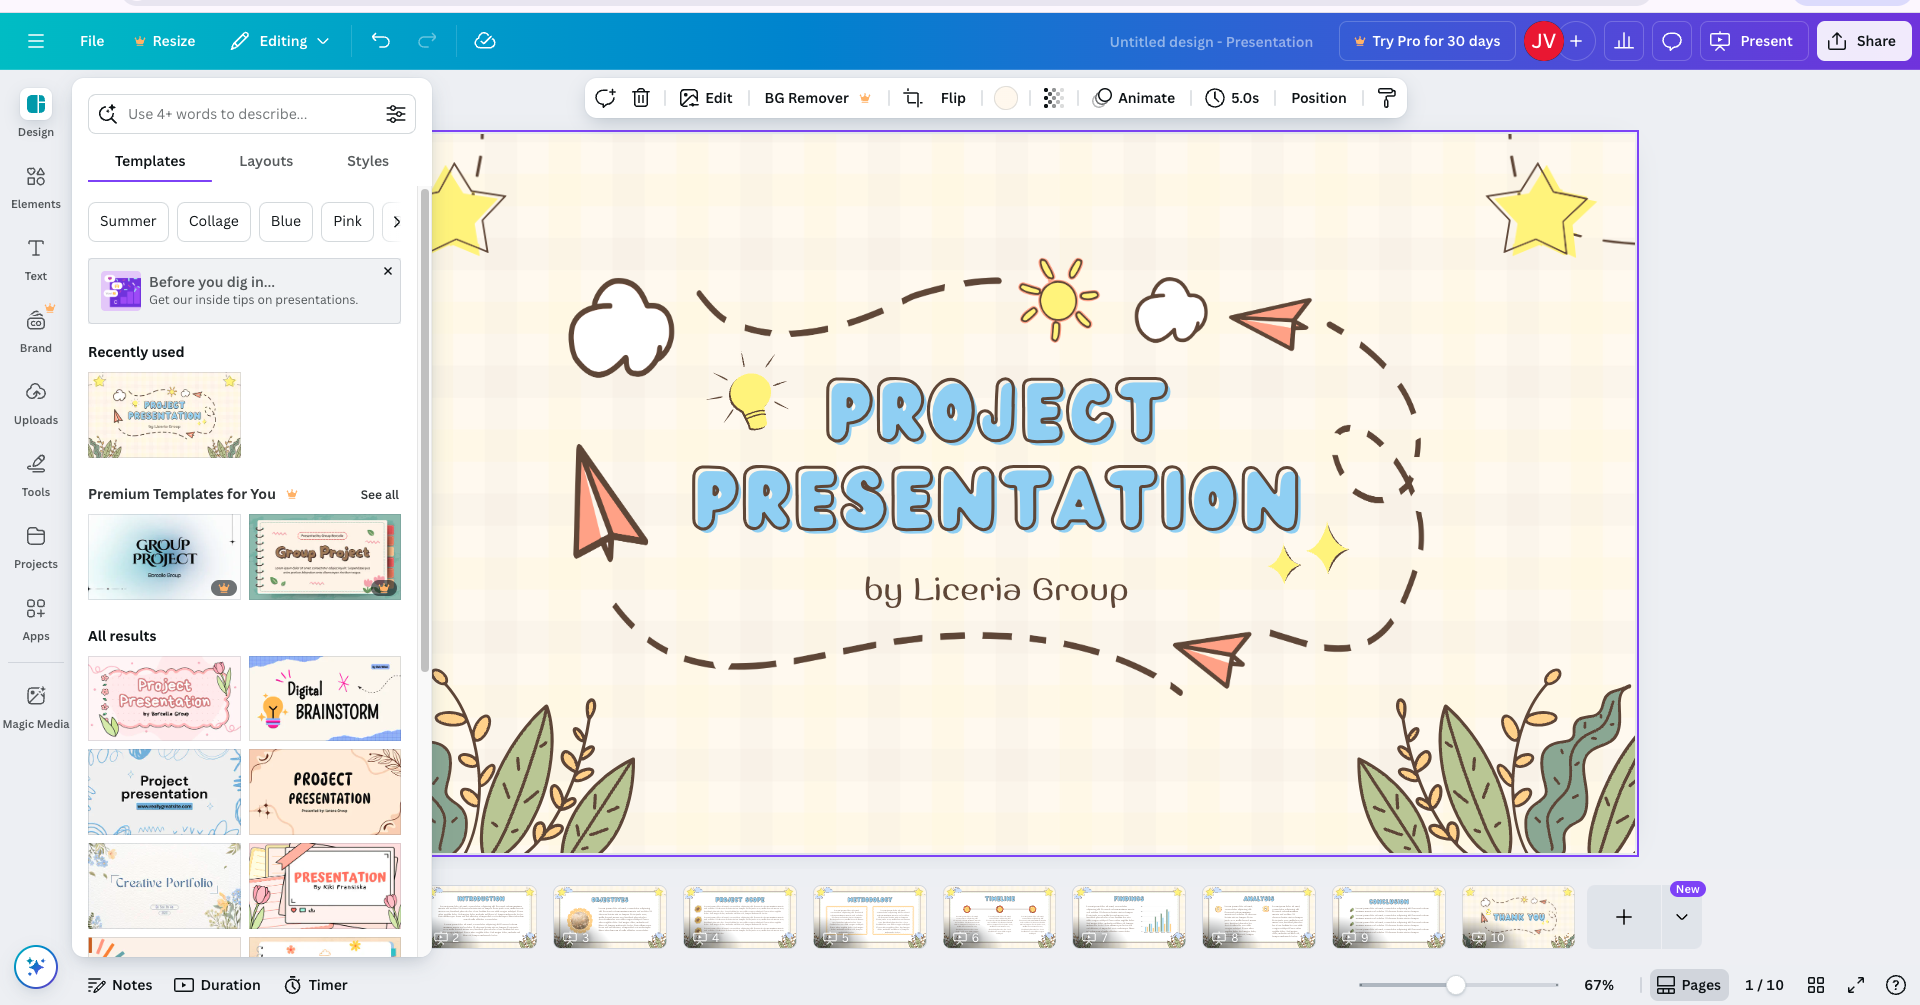Click the 67% zoom value

pyautogui.click(x=1599, y=985)
